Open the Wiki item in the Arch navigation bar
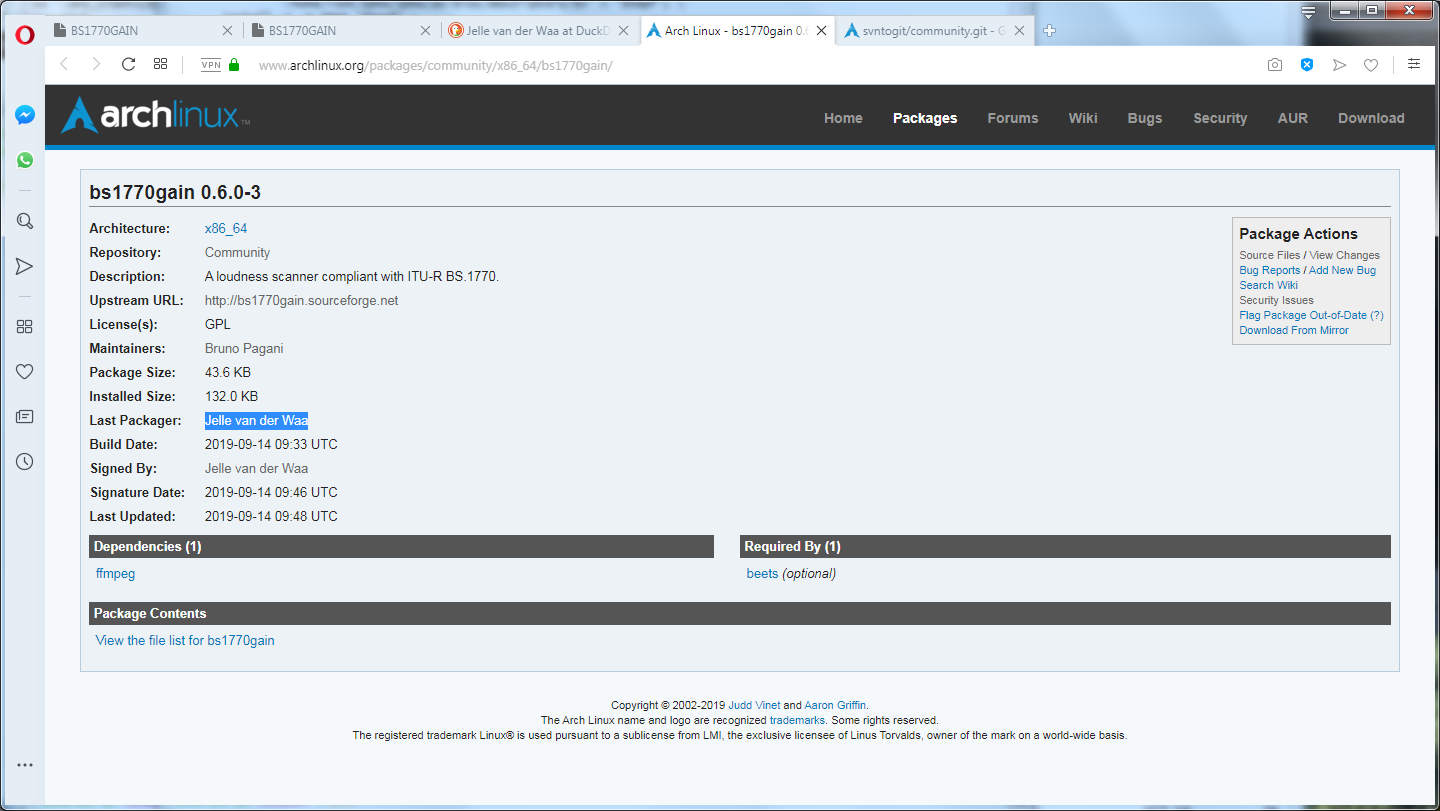Image resolution: width=1440 pixels, height=811 pixels. coord(1082,118)
